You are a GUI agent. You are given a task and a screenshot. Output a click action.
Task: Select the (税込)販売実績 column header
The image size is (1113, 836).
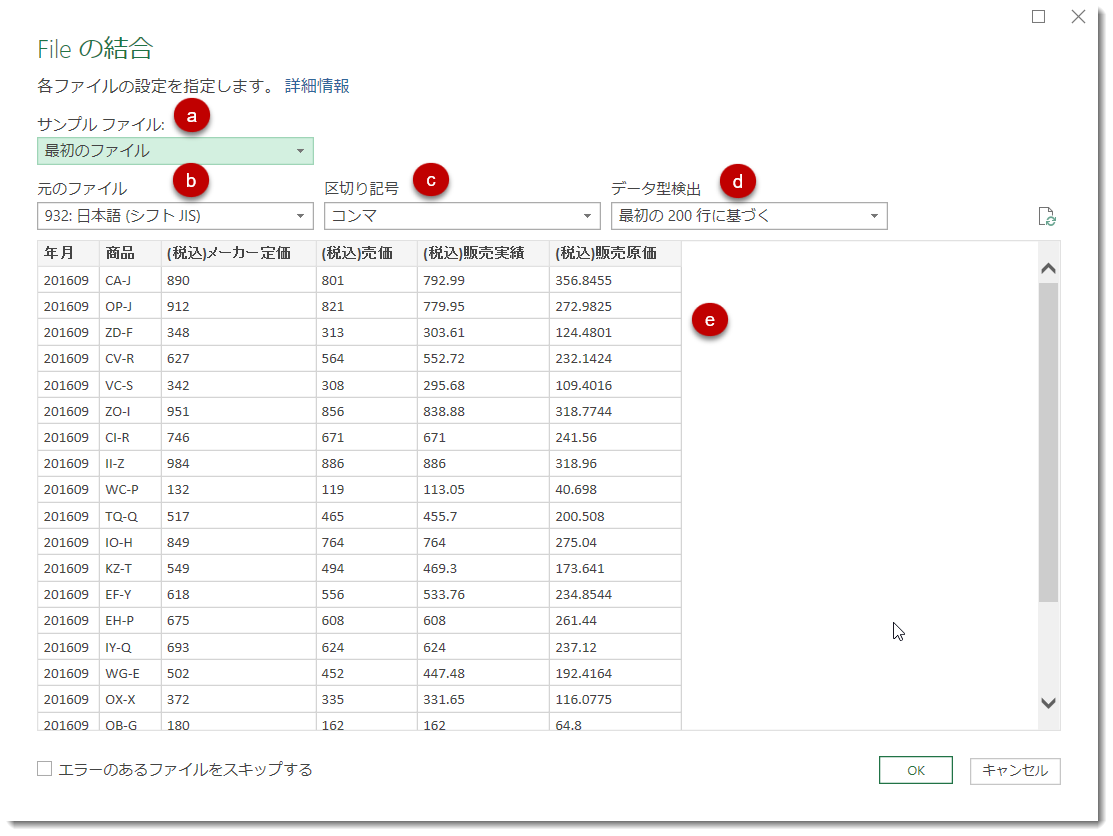pyautogui.click(x=483, y=253)
